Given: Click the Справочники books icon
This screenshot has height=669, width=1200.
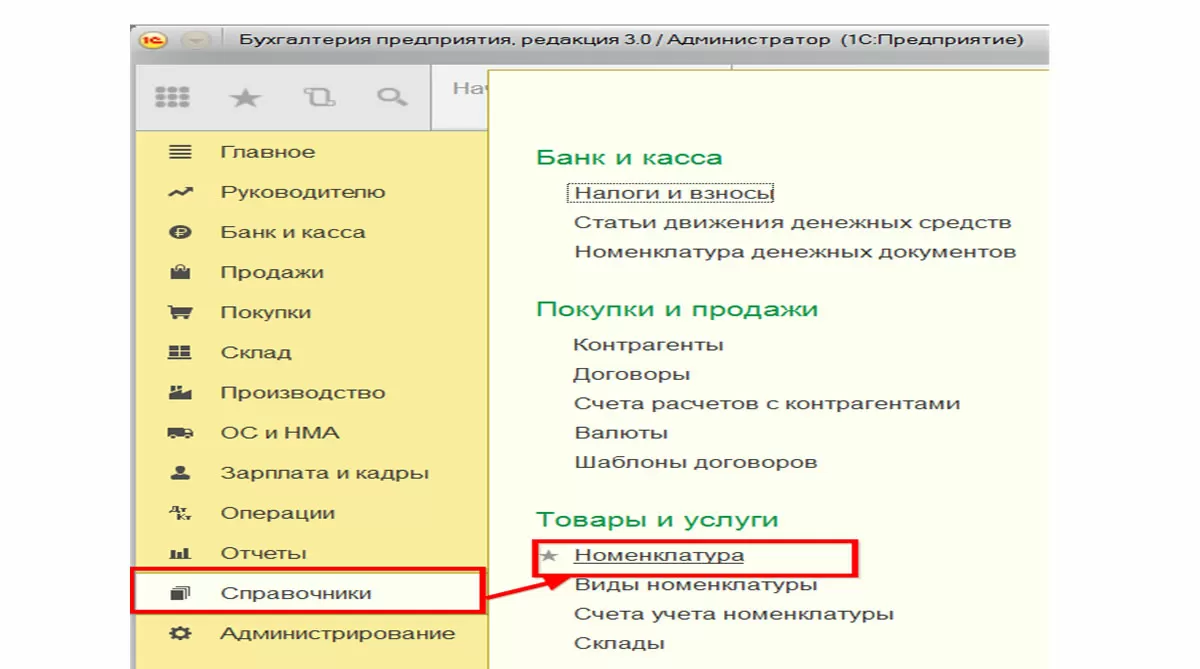Looking at the screenshot, I should (180, 593).
